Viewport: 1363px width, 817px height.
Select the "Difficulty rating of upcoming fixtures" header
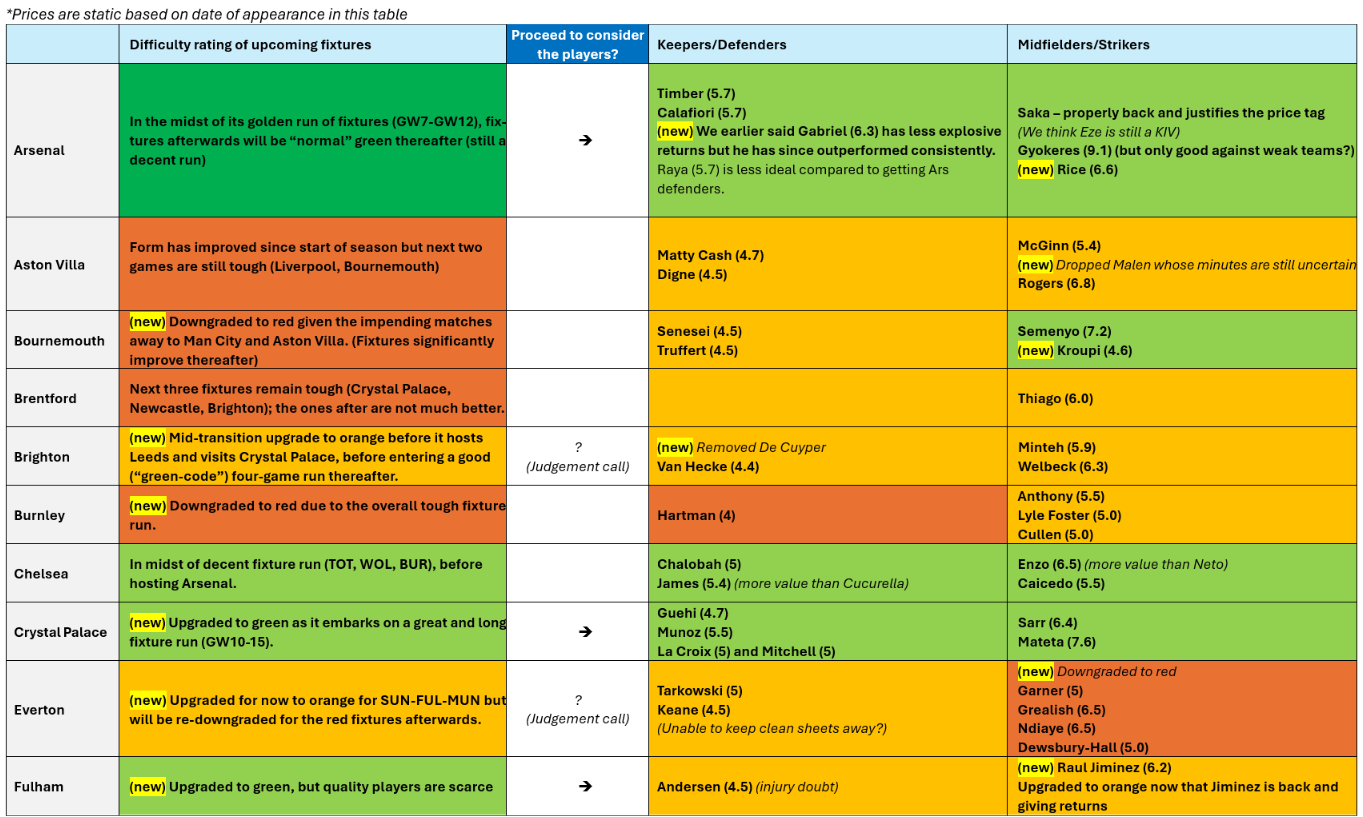(250, 45)
